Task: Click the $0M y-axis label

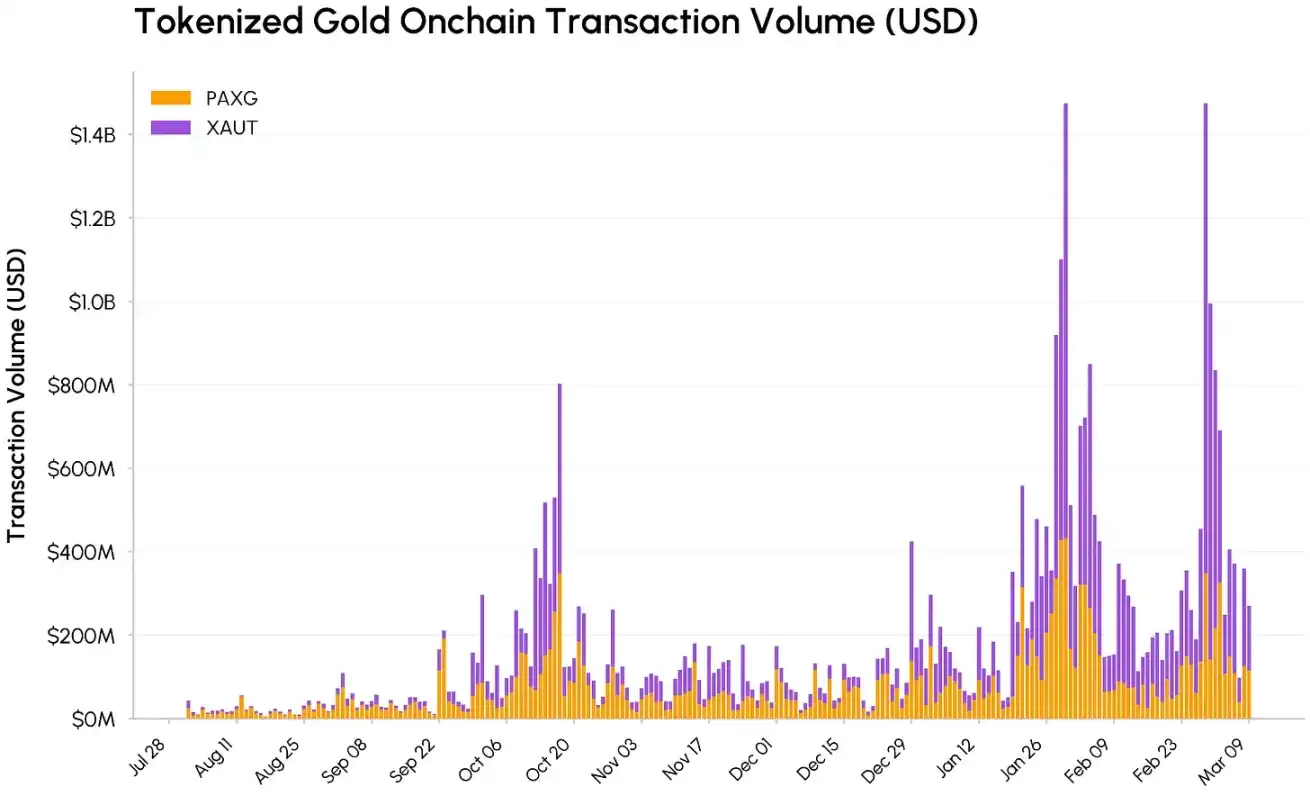Action: click(96, 719)
